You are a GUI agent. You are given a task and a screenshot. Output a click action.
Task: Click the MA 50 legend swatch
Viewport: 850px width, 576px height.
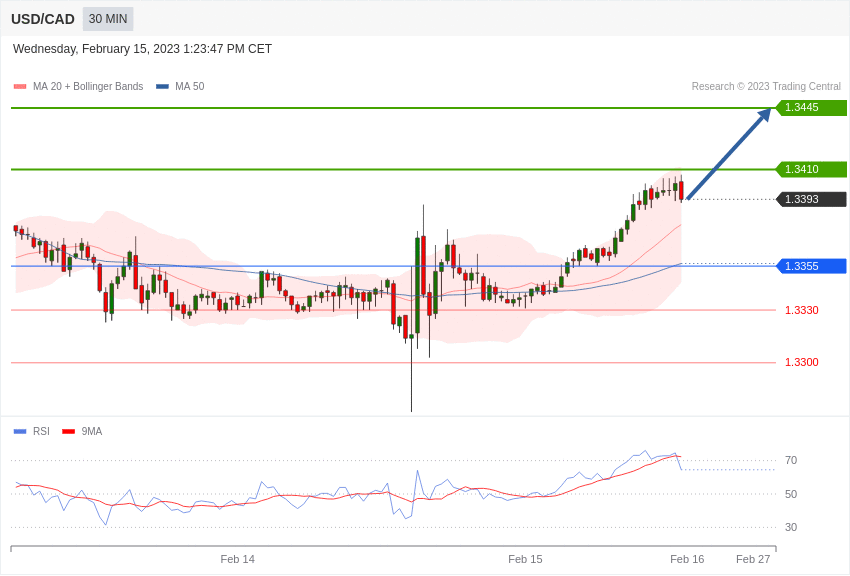point(162,86)
